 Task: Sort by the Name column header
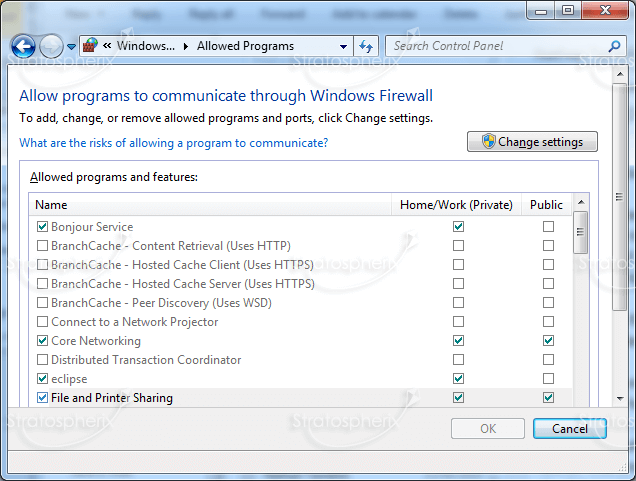[x=210, y=205]
